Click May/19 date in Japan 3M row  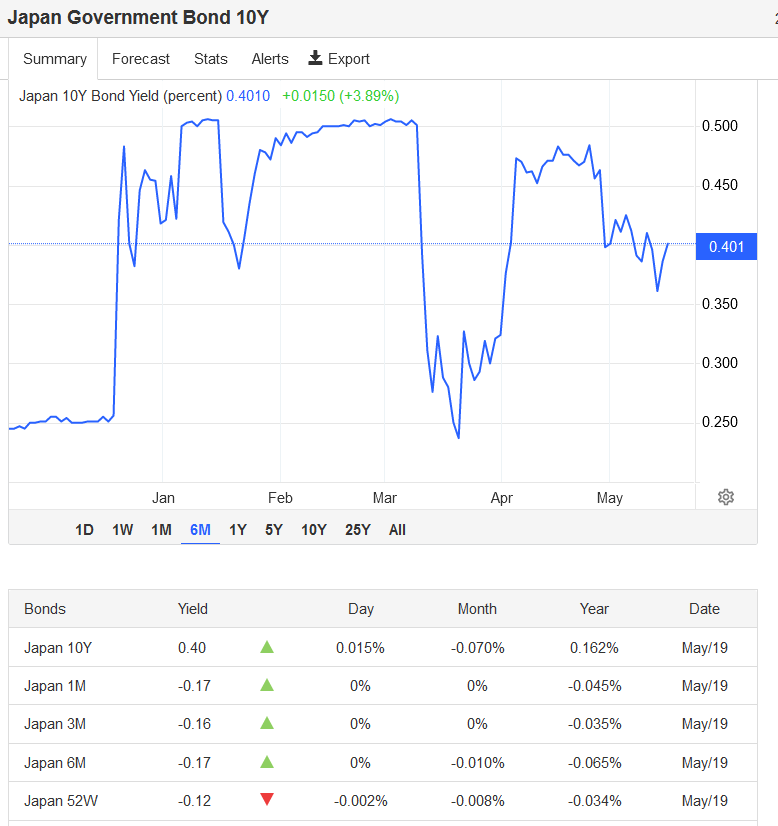pos(704,724)
